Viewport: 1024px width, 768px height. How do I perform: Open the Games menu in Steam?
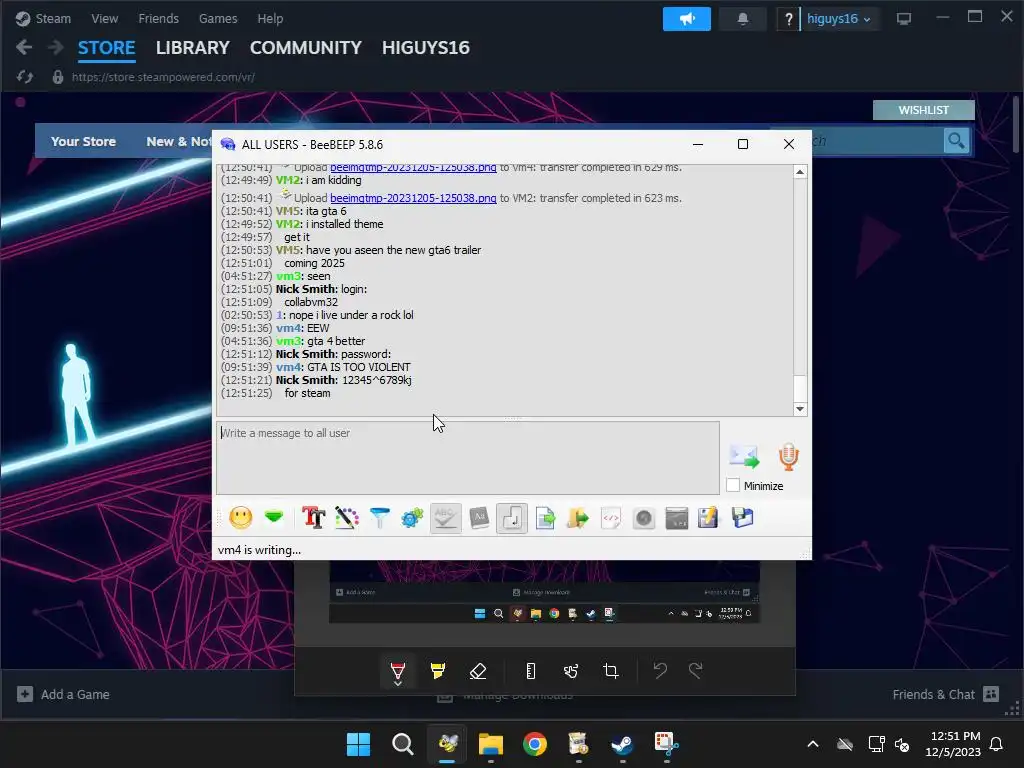(x=218, y=18)
